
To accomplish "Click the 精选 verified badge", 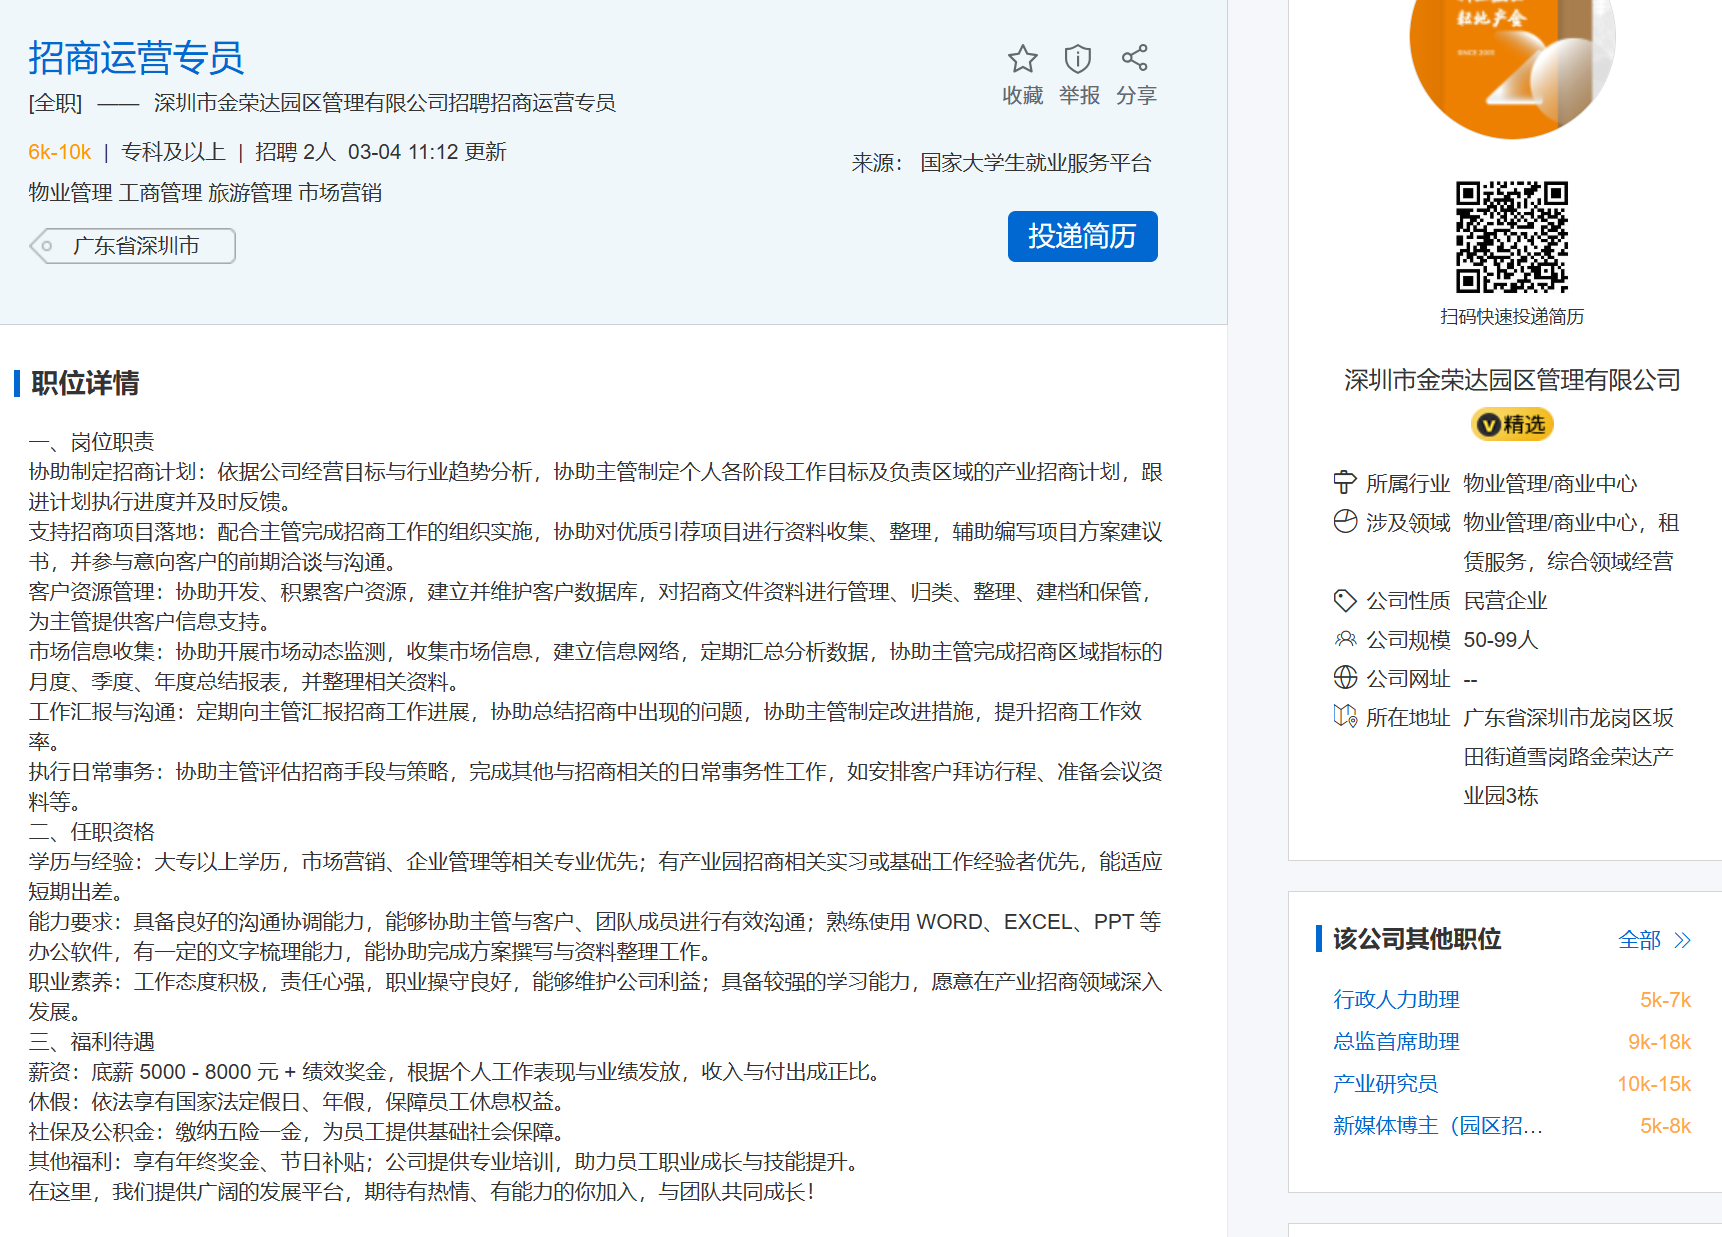I will point(1511,425).
